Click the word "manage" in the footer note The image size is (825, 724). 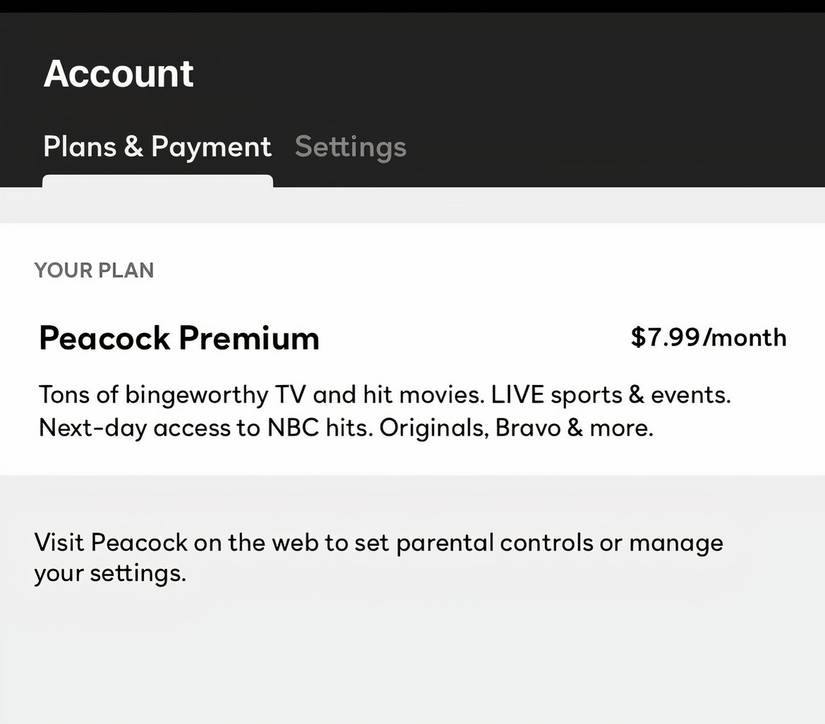(677, 543)
